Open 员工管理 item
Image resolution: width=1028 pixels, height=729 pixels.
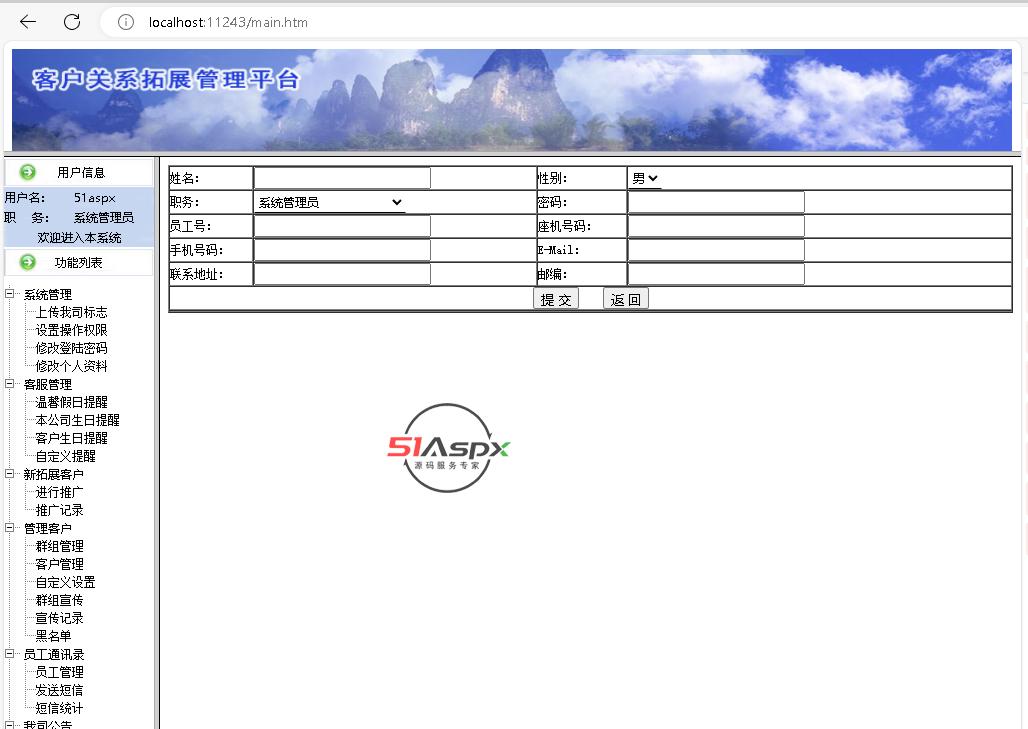60,672
